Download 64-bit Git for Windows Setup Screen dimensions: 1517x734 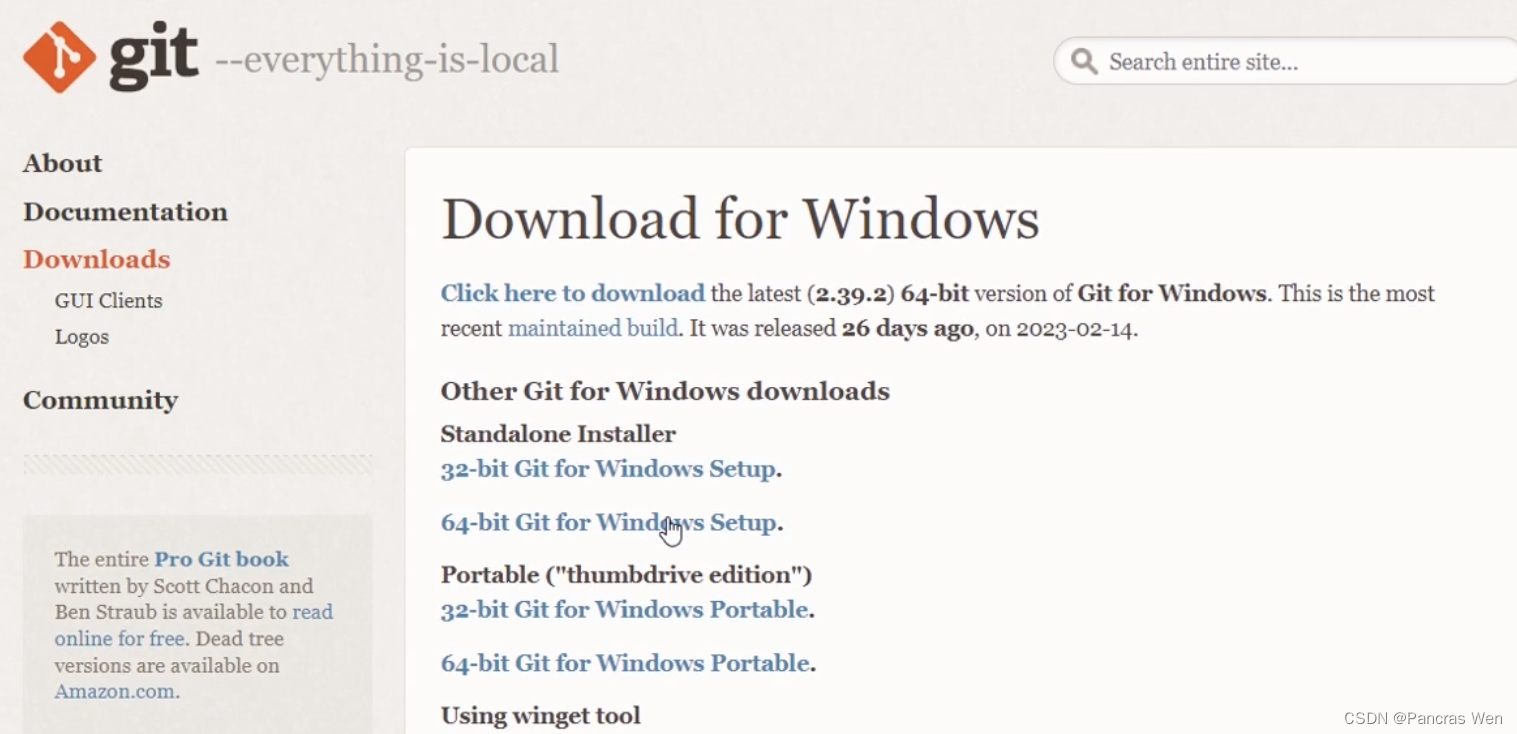point(609,522)
